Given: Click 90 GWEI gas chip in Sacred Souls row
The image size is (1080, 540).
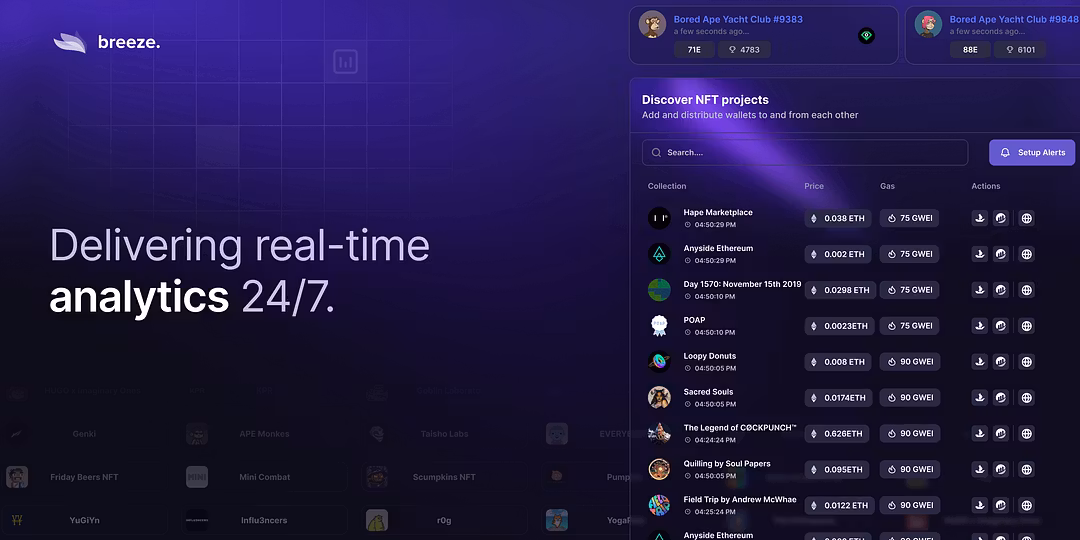Looking at the screenshot, I should pos(909,397).
